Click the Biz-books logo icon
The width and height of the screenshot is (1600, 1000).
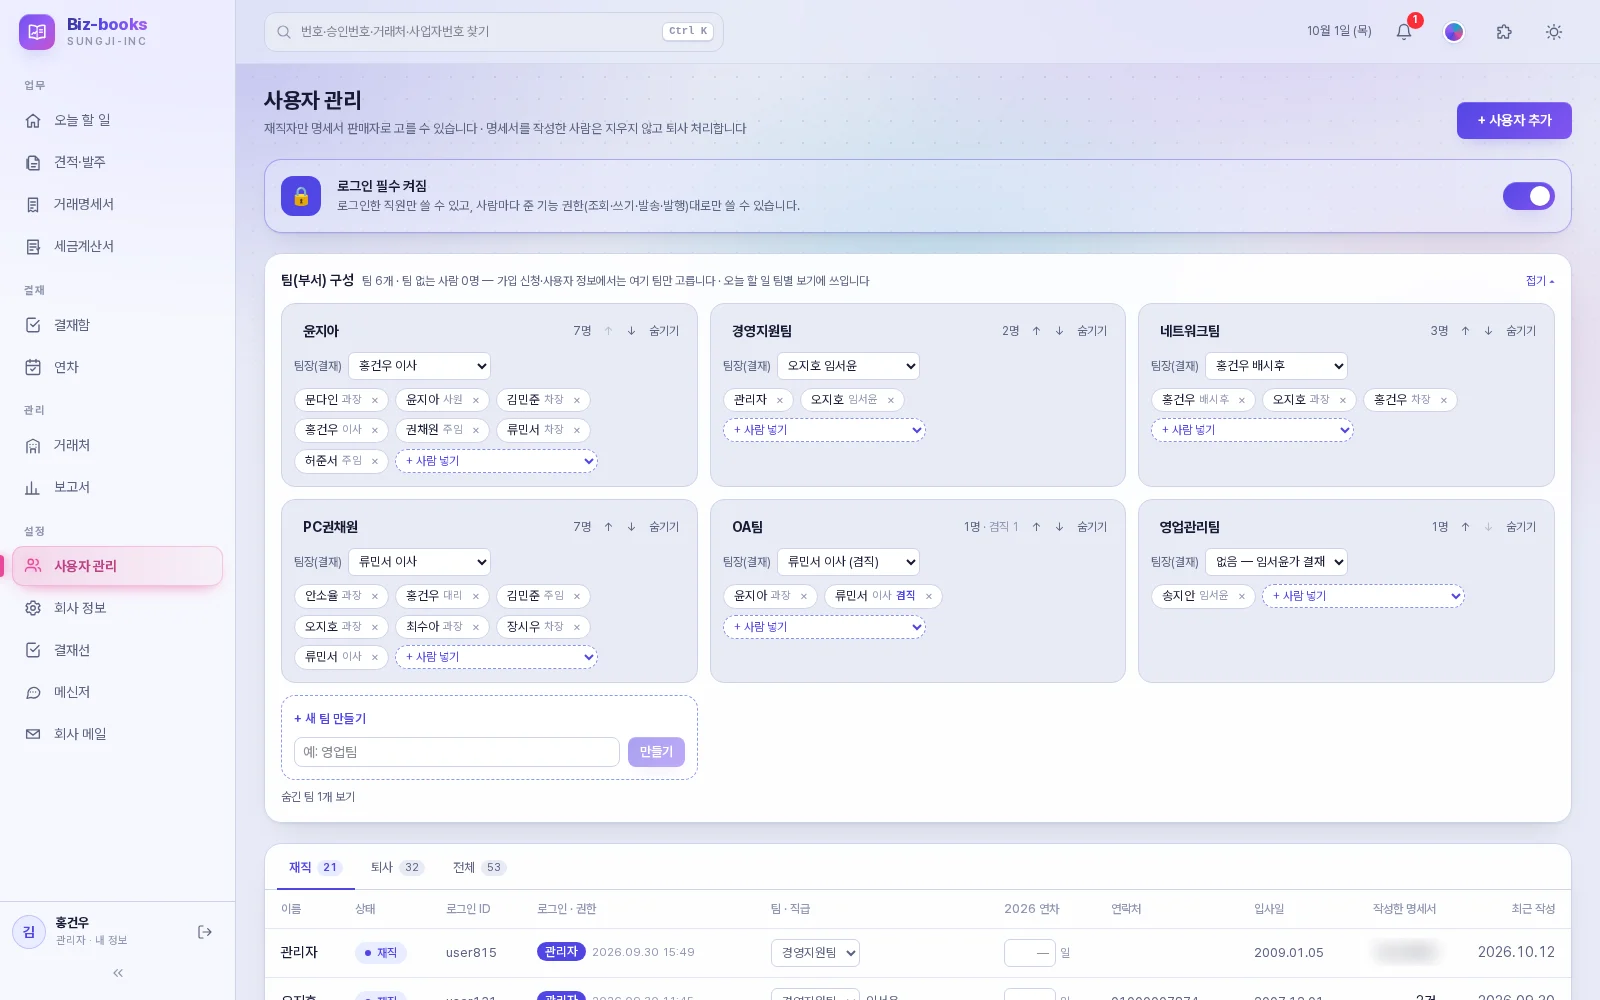[x=37, y=32]
